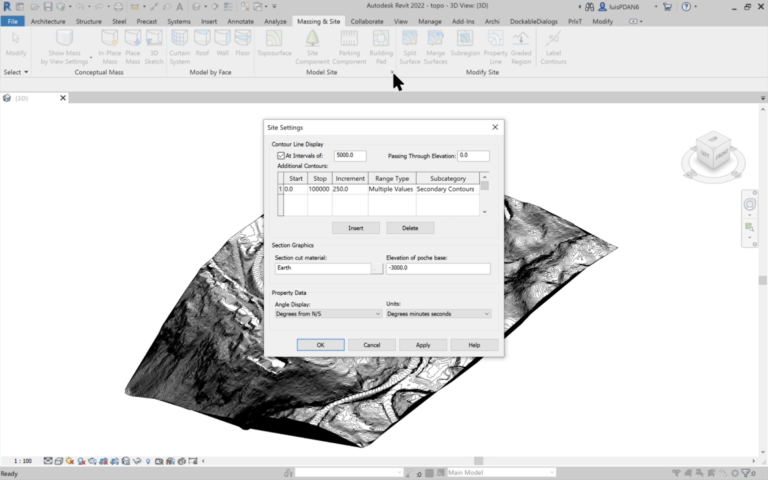Switch to the View ribbon tab

click(401, 21)
